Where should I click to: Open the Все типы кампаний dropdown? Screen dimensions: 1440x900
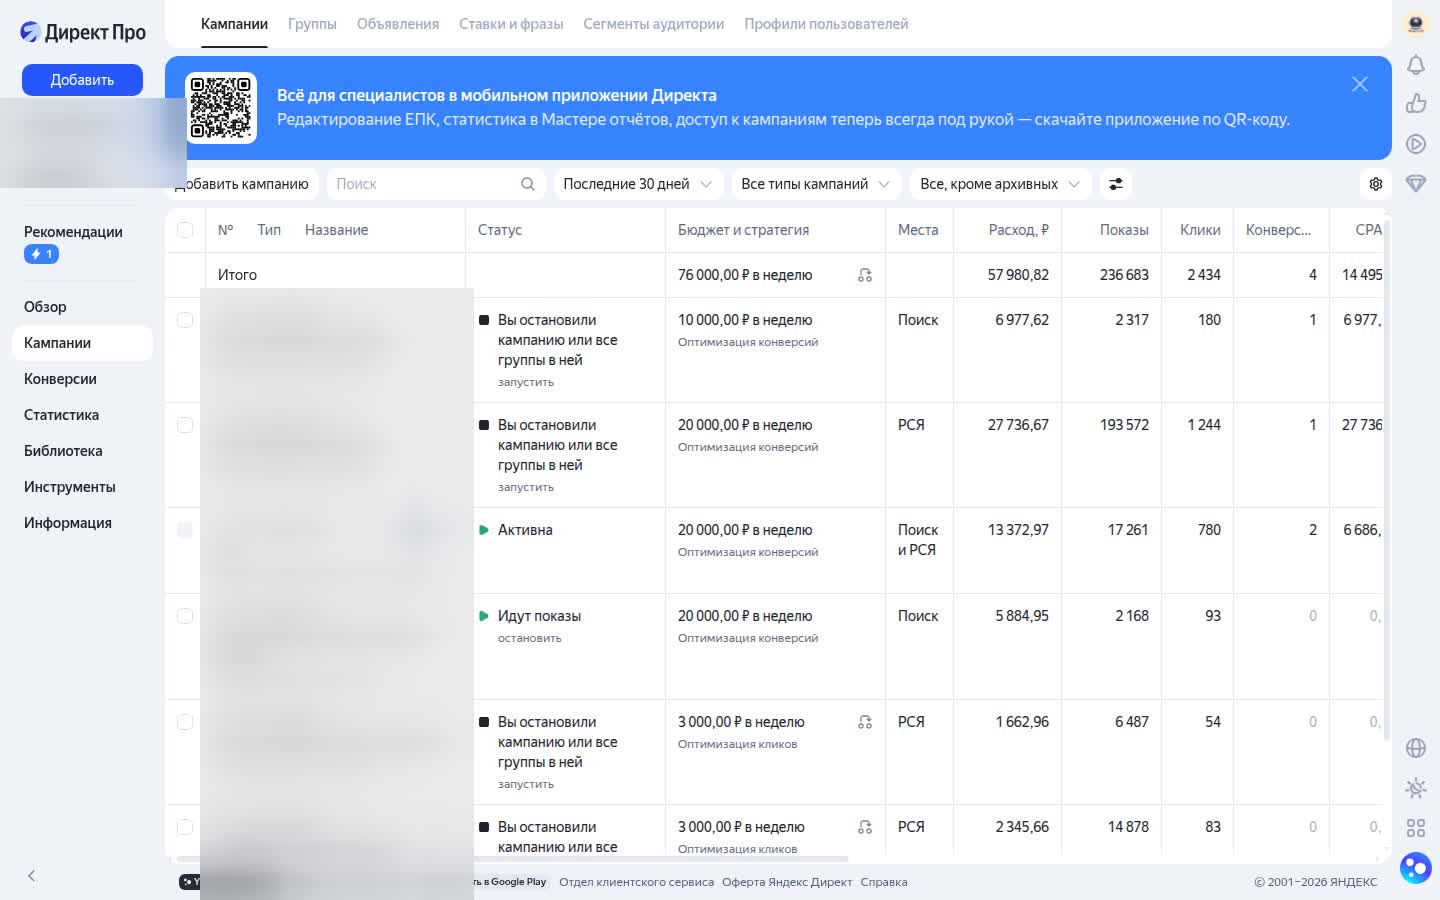coord(816,184)
